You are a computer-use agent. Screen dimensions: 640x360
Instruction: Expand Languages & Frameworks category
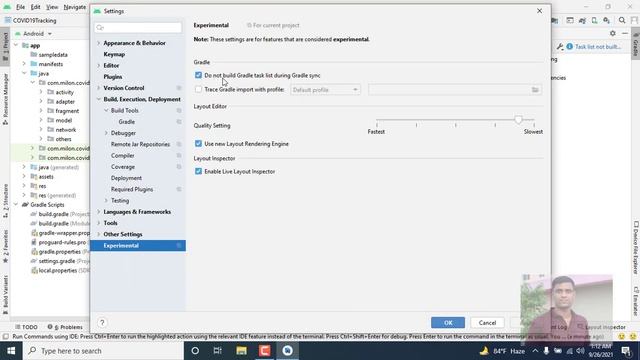(99, 212)
